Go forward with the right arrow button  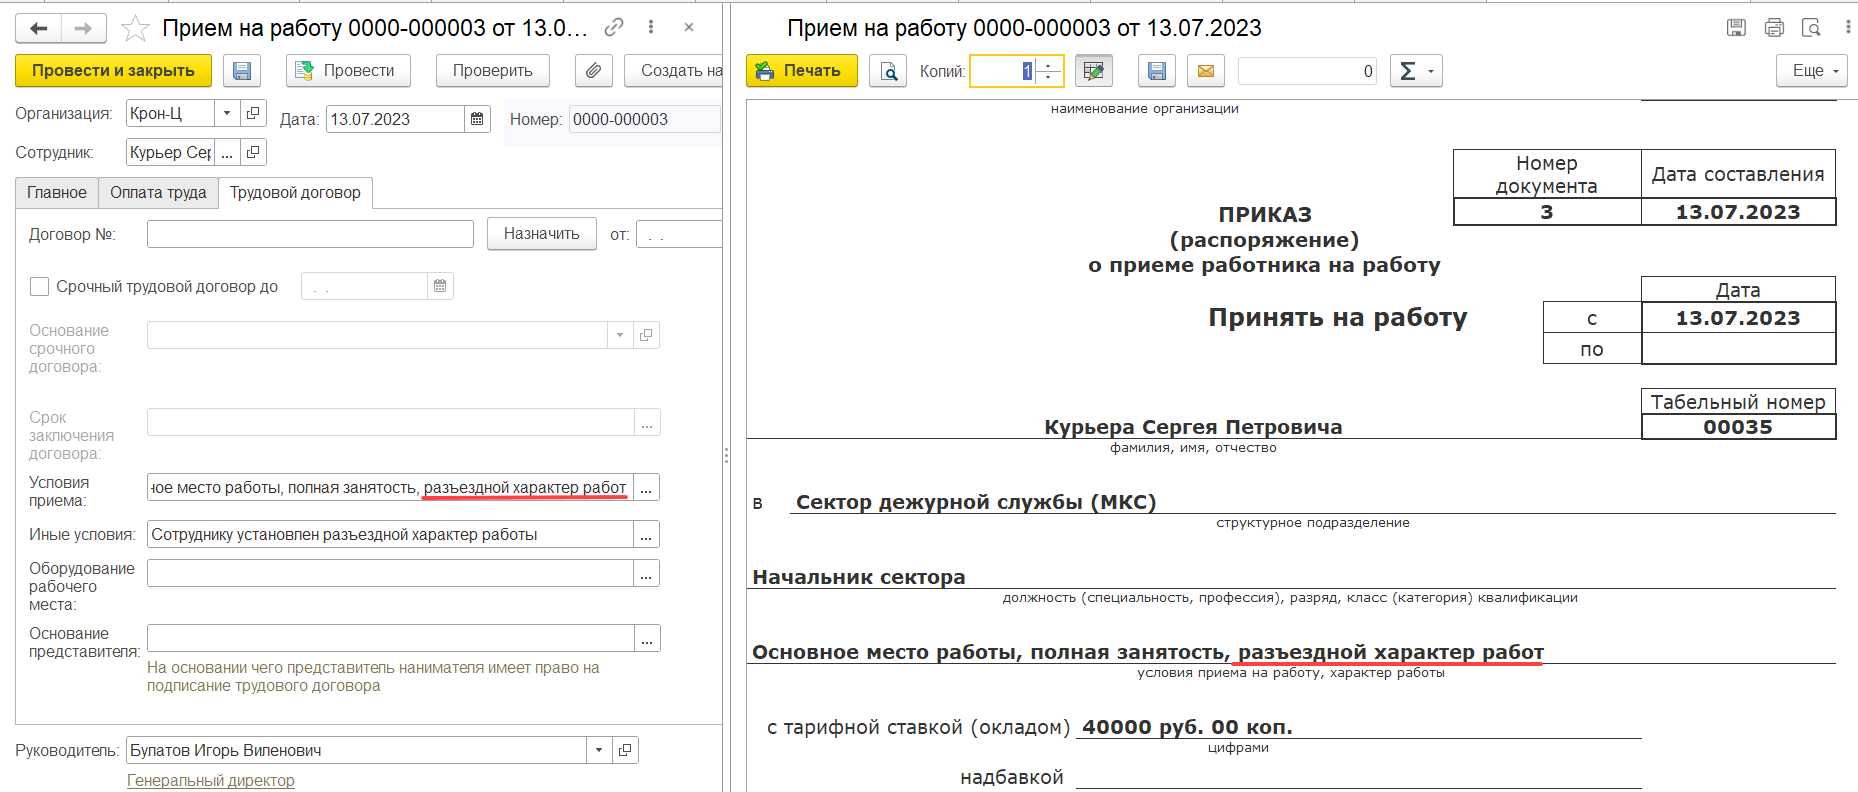[x=84, y=28]
